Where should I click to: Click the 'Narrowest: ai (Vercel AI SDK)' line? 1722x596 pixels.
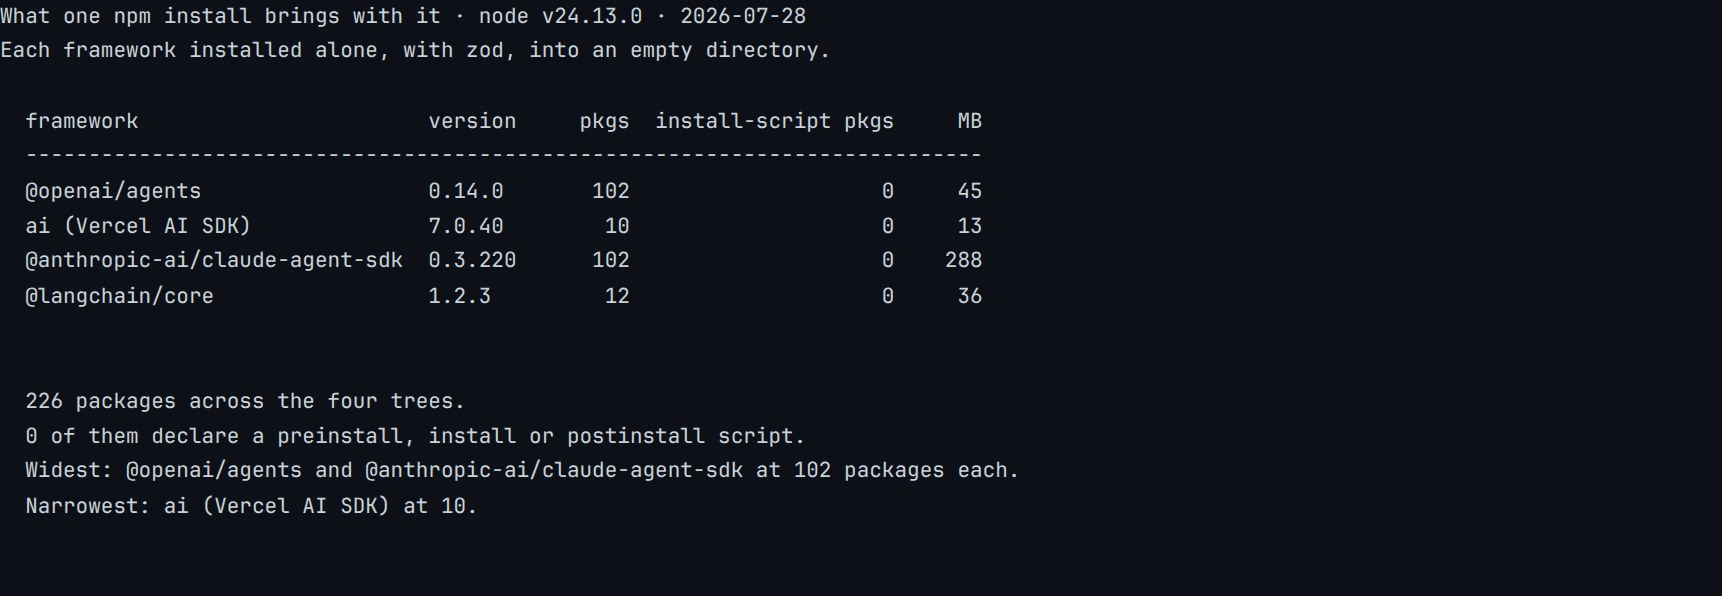coord(251,506)
